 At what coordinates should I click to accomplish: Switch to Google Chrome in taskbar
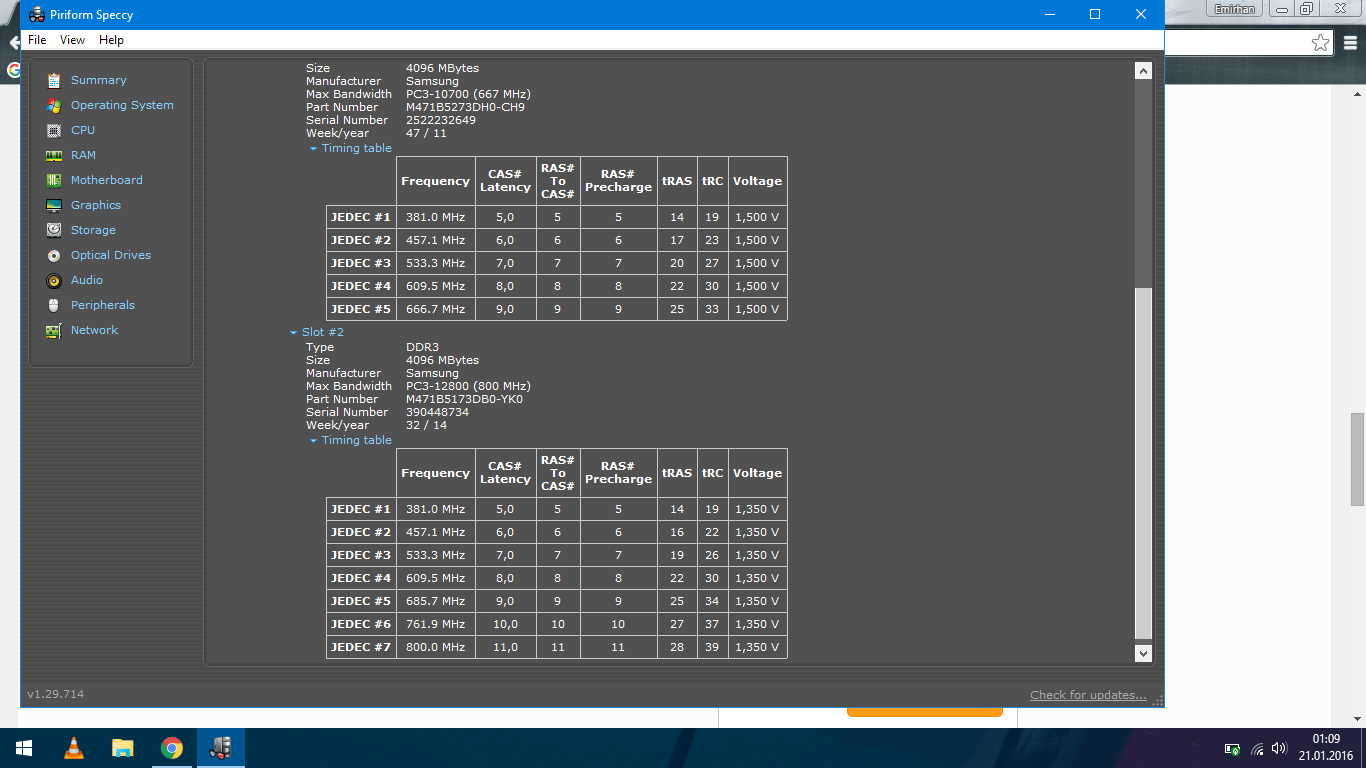(x=172, y=748)
